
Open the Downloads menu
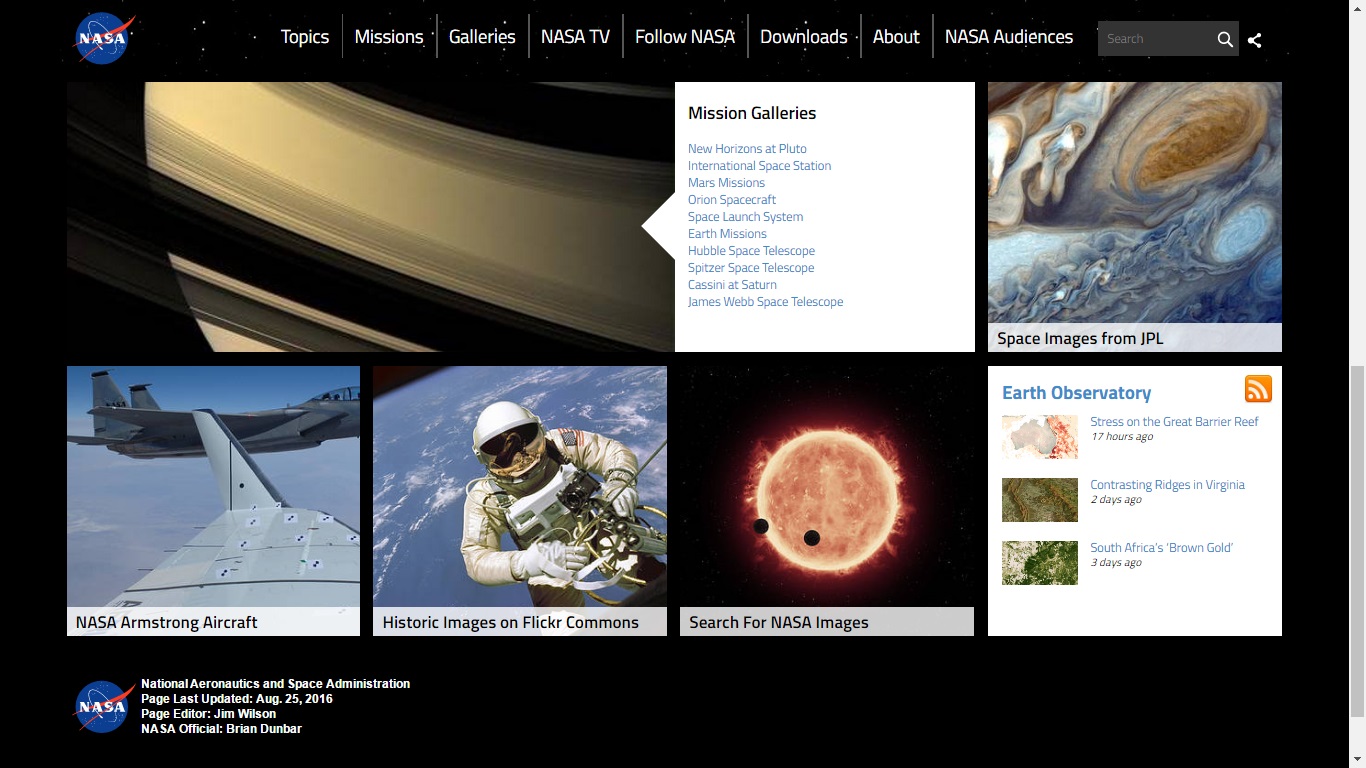pyautogui.click(x=804, y=37)
